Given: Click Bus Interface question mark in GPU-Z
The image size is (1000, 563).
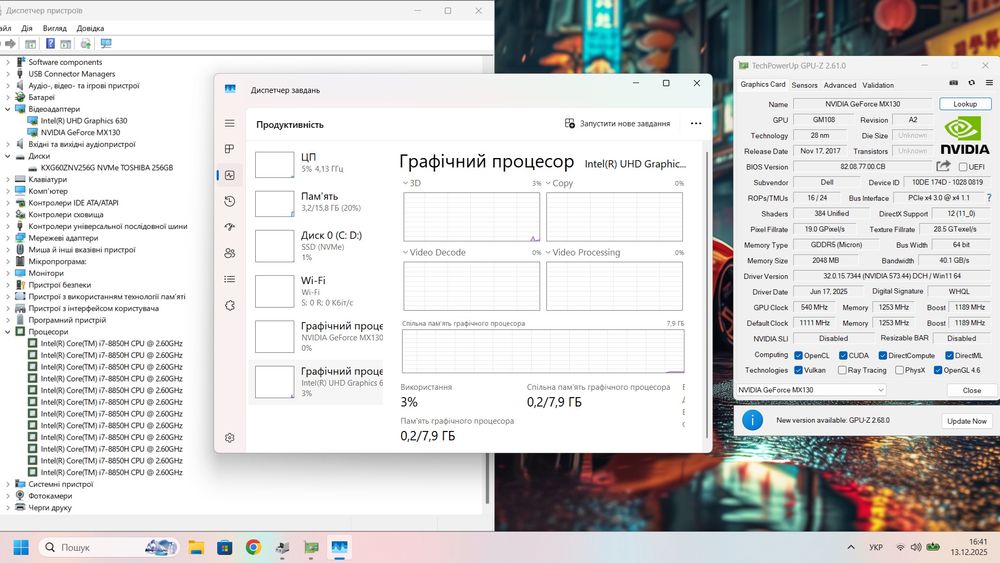Looking at the screenshot, I should (989, 198).
